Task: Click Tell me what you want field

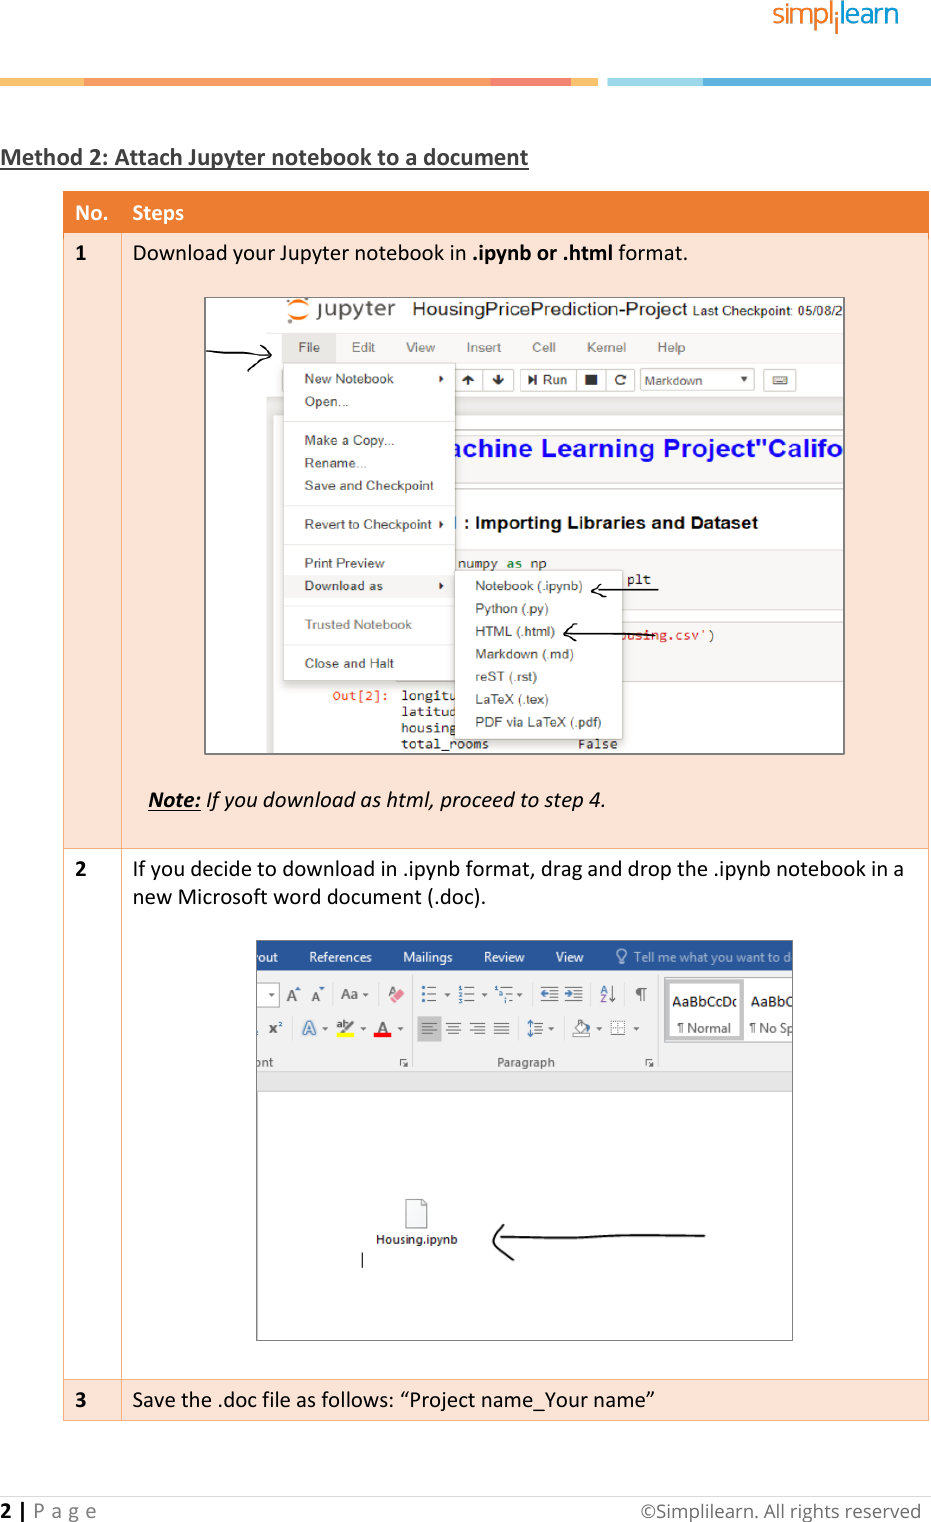Action: [703, 957]
